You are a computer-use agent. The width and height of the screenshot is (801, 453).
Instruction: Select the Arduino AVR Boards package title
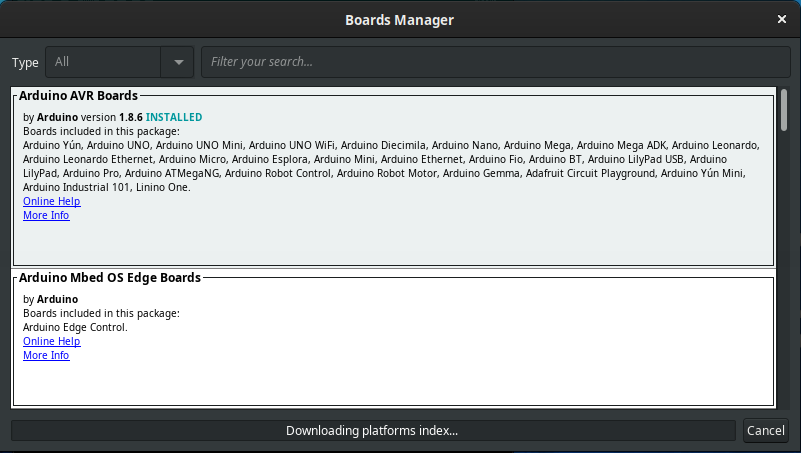78,96
